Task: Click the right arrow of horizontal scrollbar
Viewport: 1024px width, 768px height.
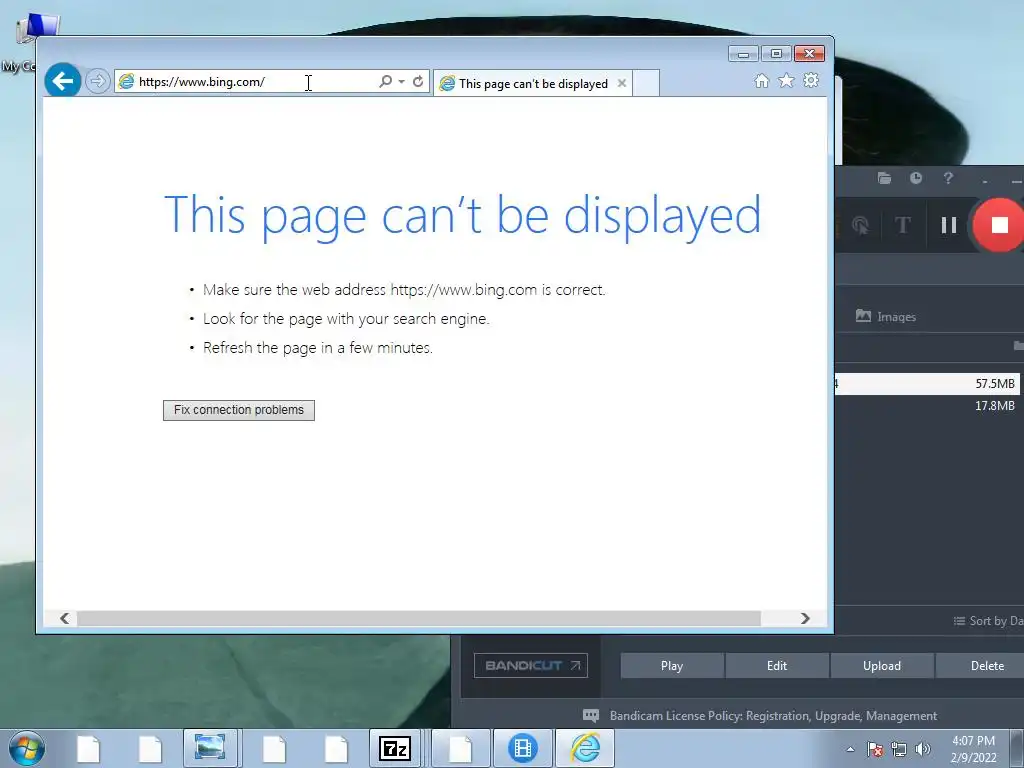Action: pyautogui.click(x=805, y=618)
